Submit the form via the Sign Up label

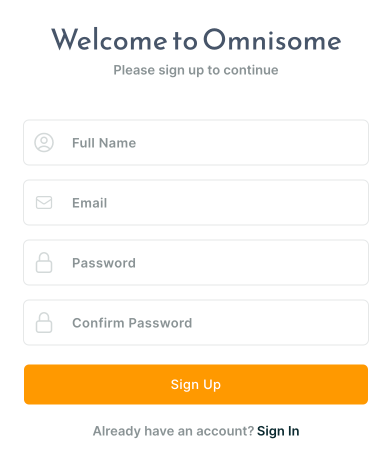196,385
